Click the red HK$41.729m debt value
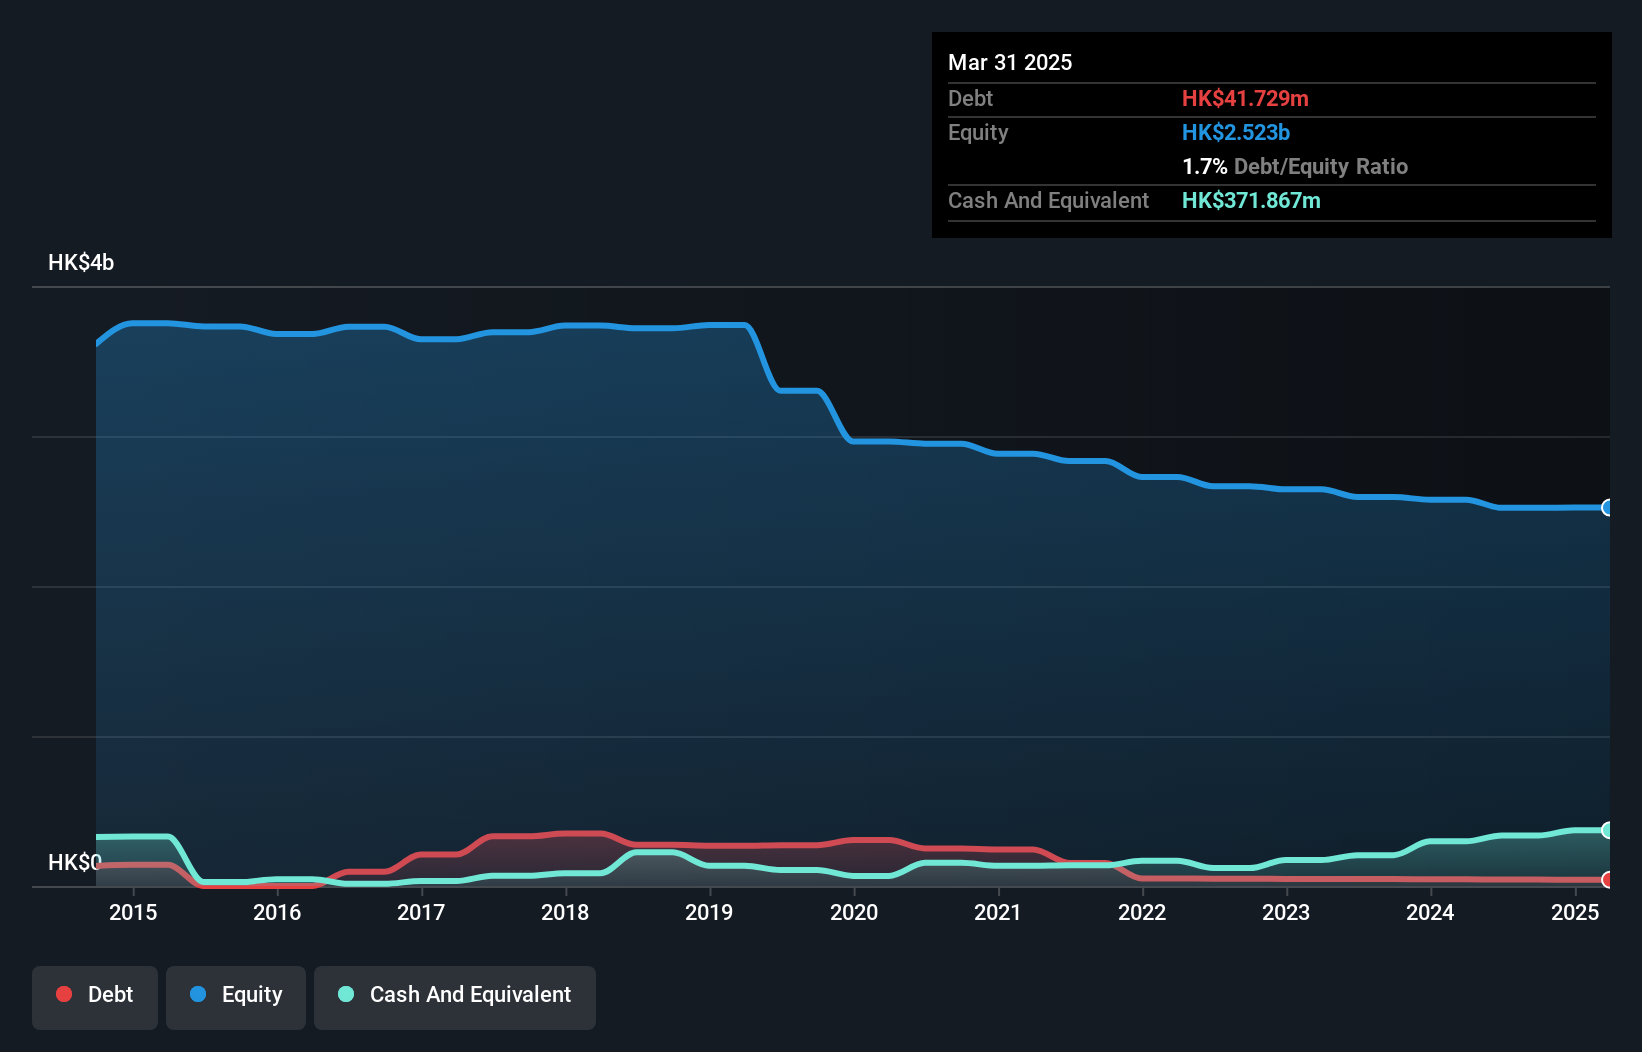Screen dimensions: 1642x1052 click(x=1245, y=98)
